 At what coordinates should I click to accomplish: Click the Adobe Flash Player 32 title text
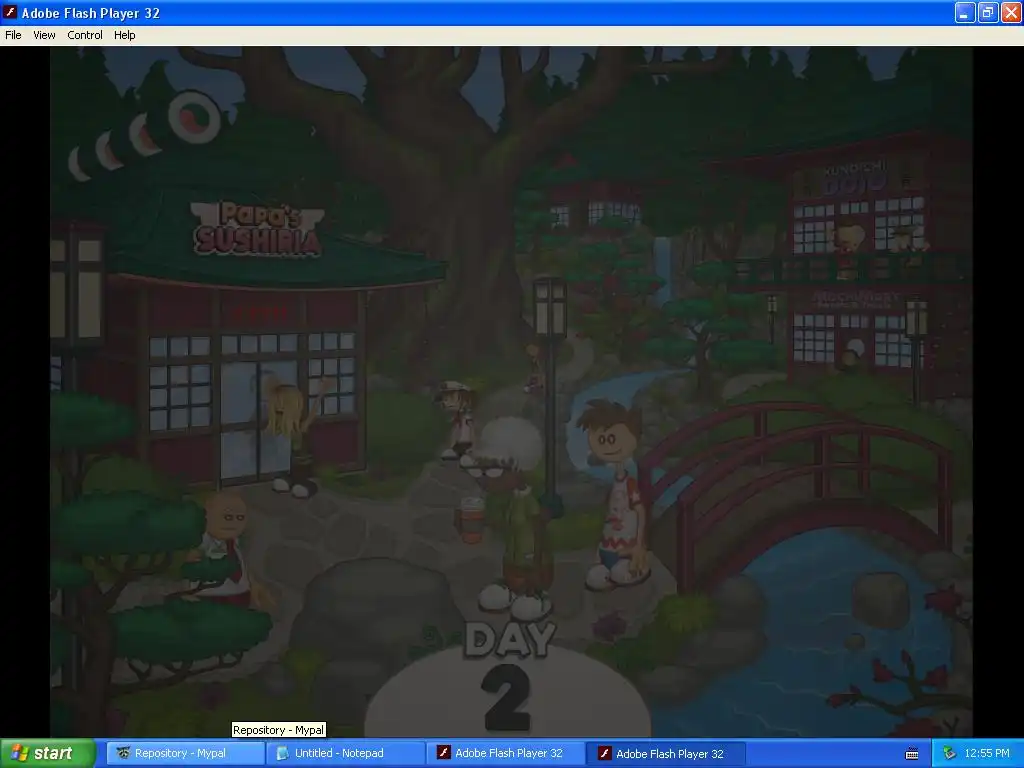tap(91, 13)
